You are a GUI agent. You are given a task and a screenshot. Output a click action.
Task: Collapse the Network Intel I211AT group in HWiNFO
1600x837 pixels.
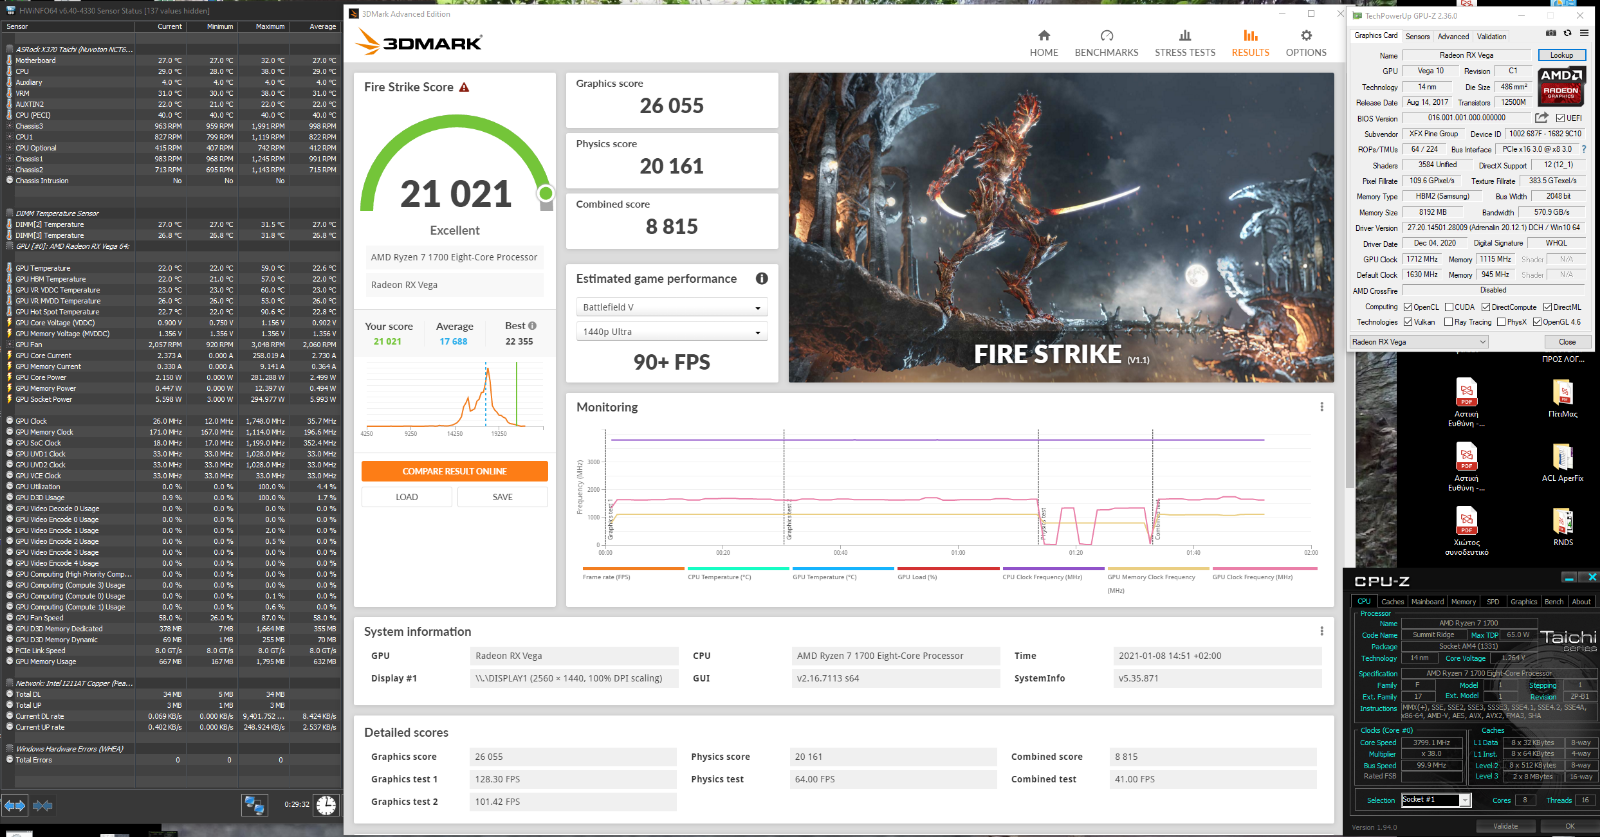click(x=10, y=683)
